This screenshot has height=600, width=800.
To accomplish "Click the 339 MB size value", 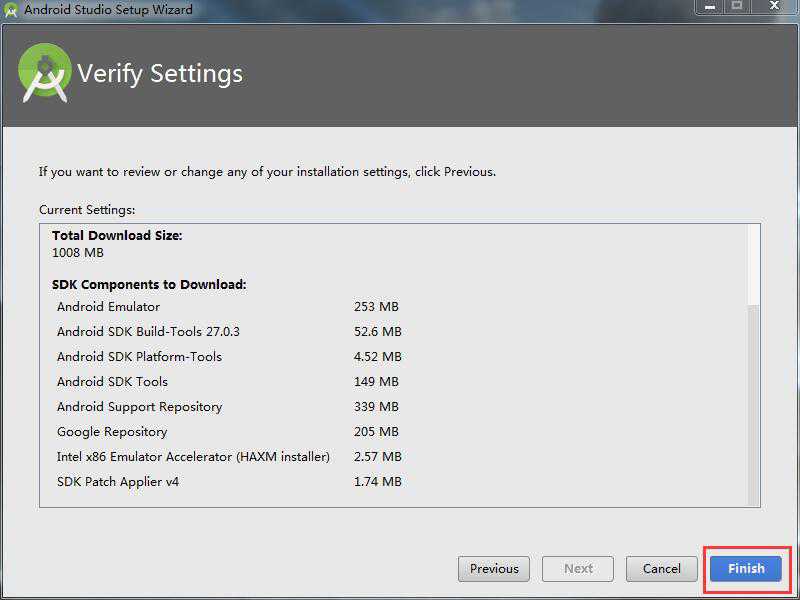I will 376,407.
